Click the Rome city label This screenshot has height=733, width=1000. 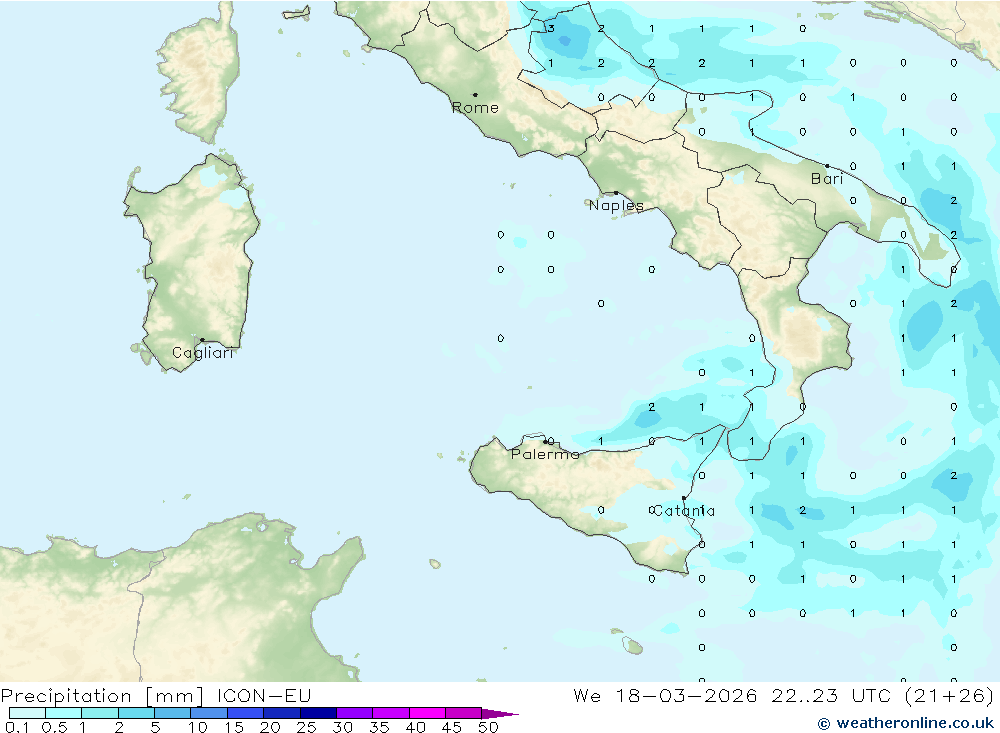pos(475,108)
